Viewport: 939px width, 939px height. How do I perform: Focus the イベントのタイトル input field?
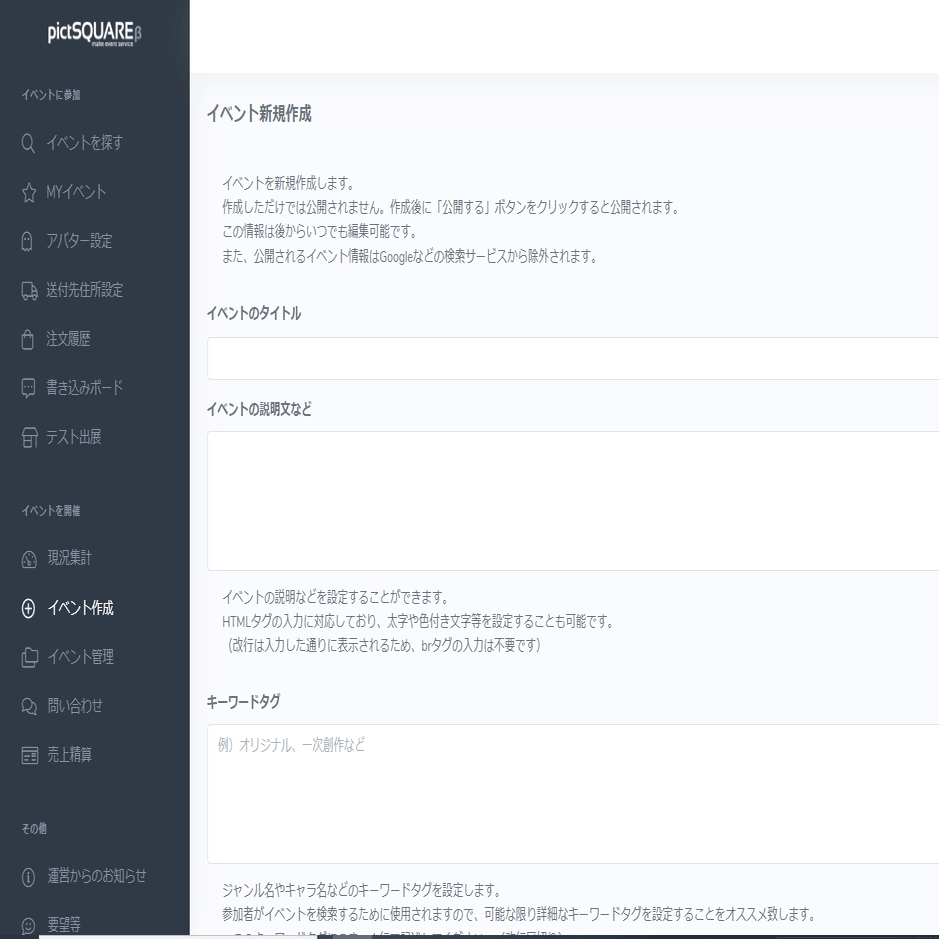click(573, 358)
